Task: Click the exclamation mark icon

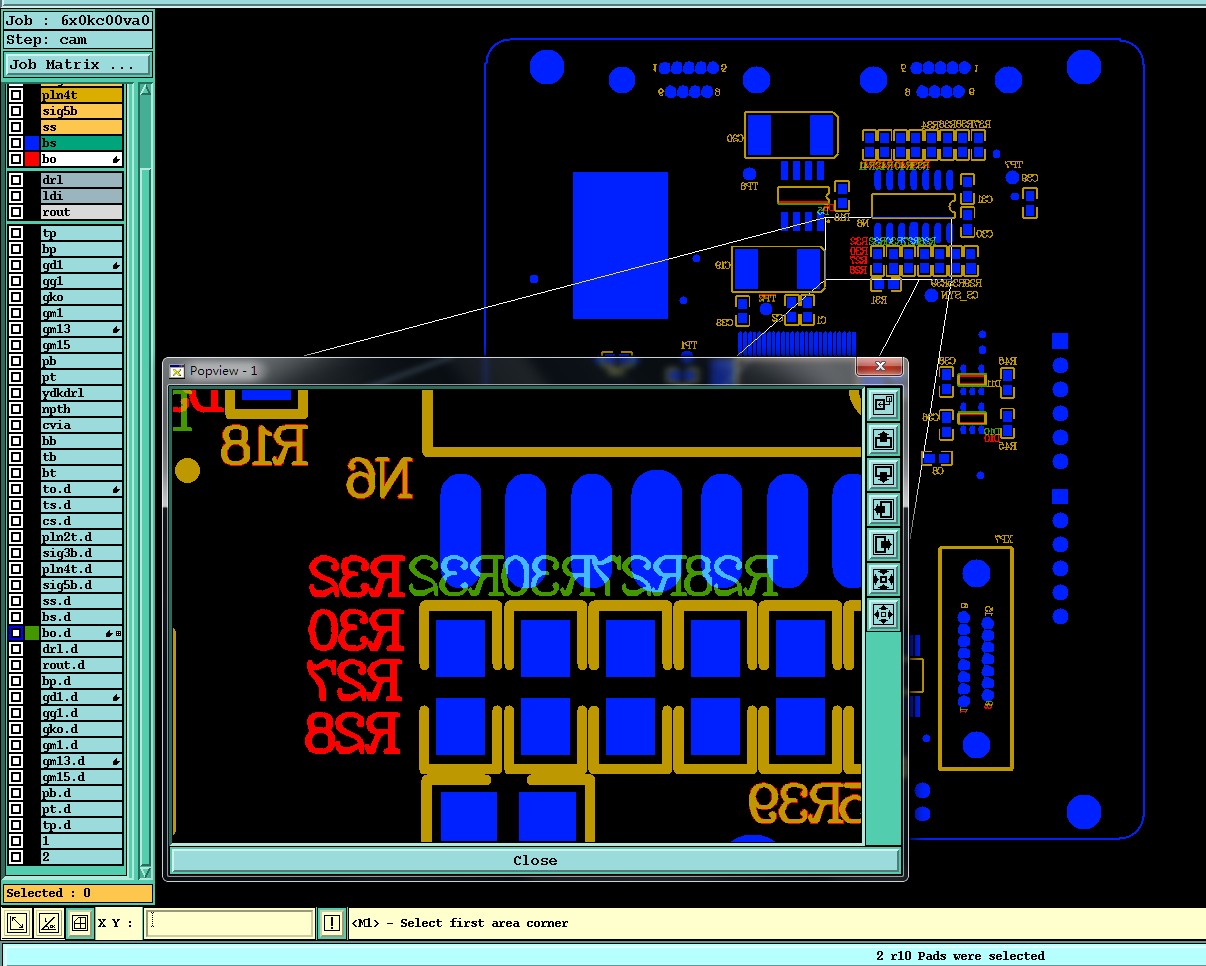Action: pos(332,923)
